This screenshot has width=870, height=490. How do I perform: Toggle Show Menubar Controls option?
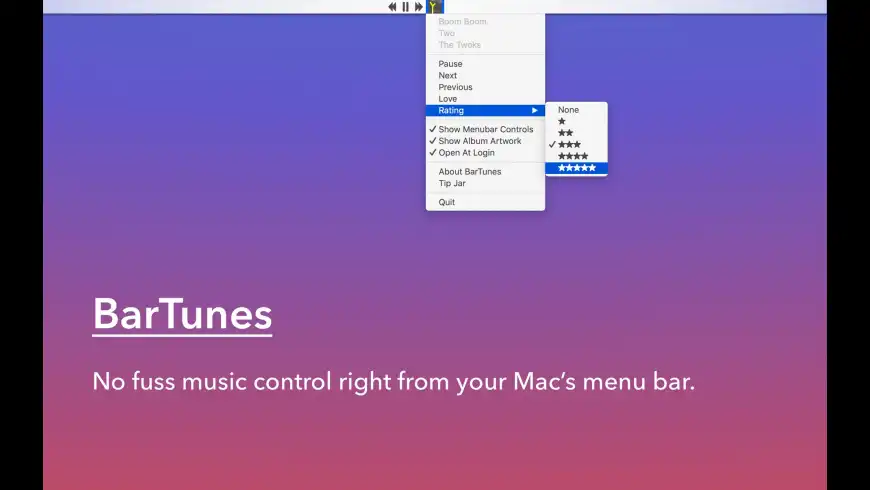coord(485,129)
